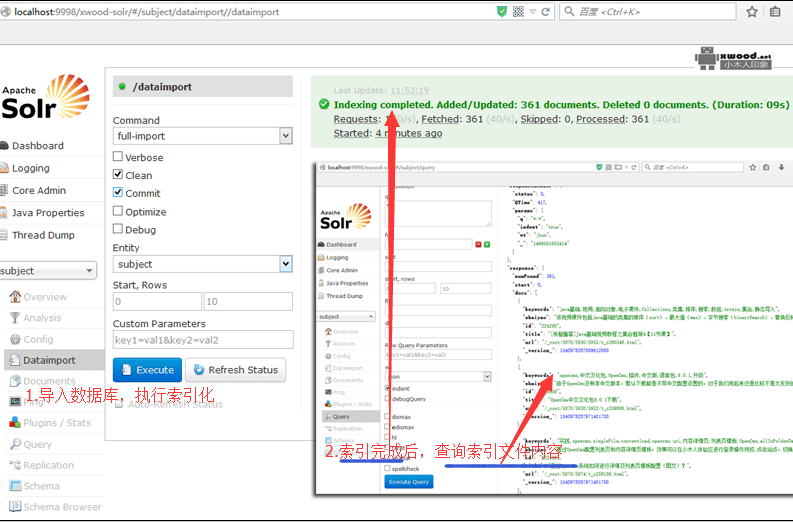Click the Refresh Status button

[236, 370]
